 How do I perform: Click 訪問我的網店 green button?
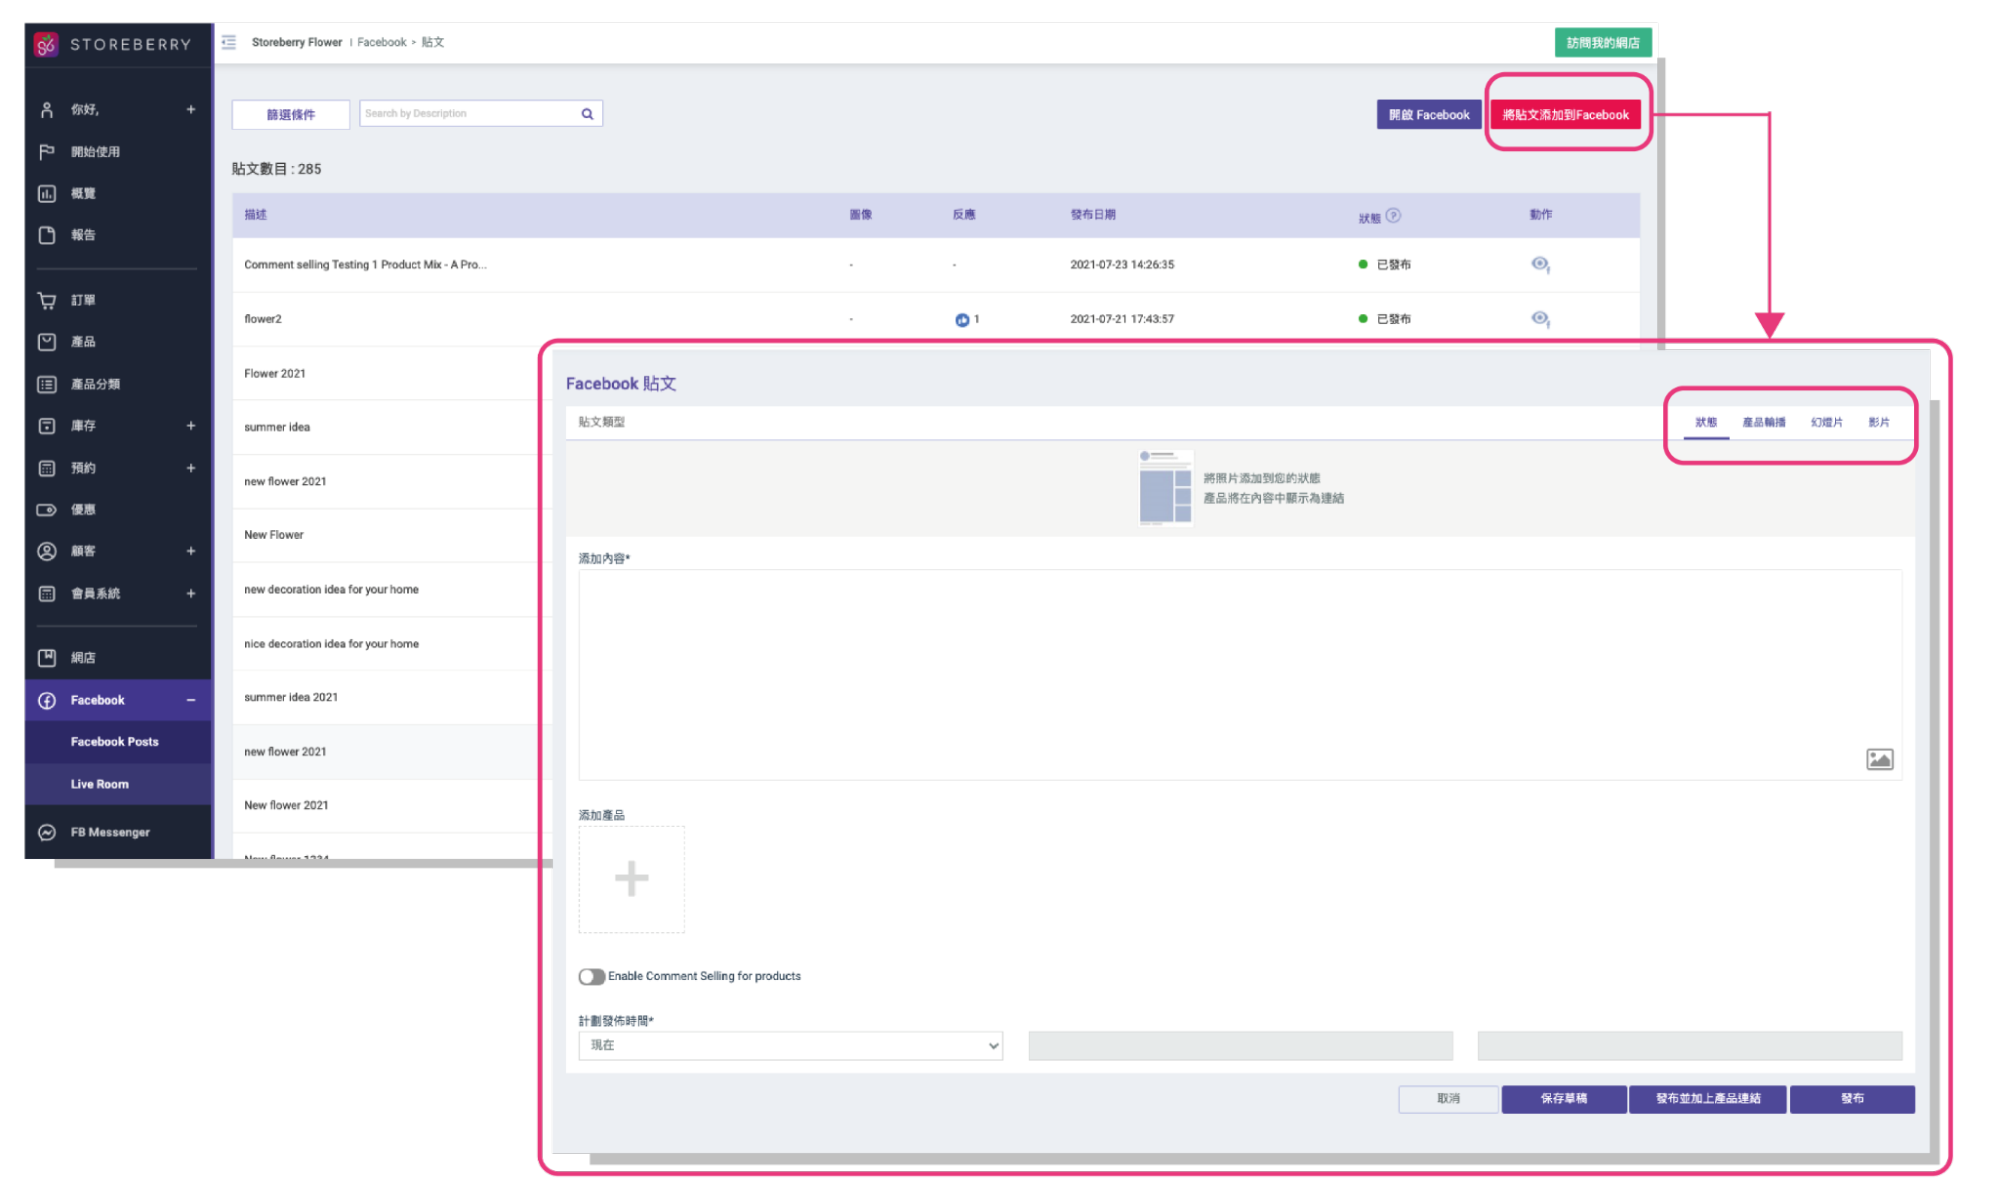click(1602, 43)
